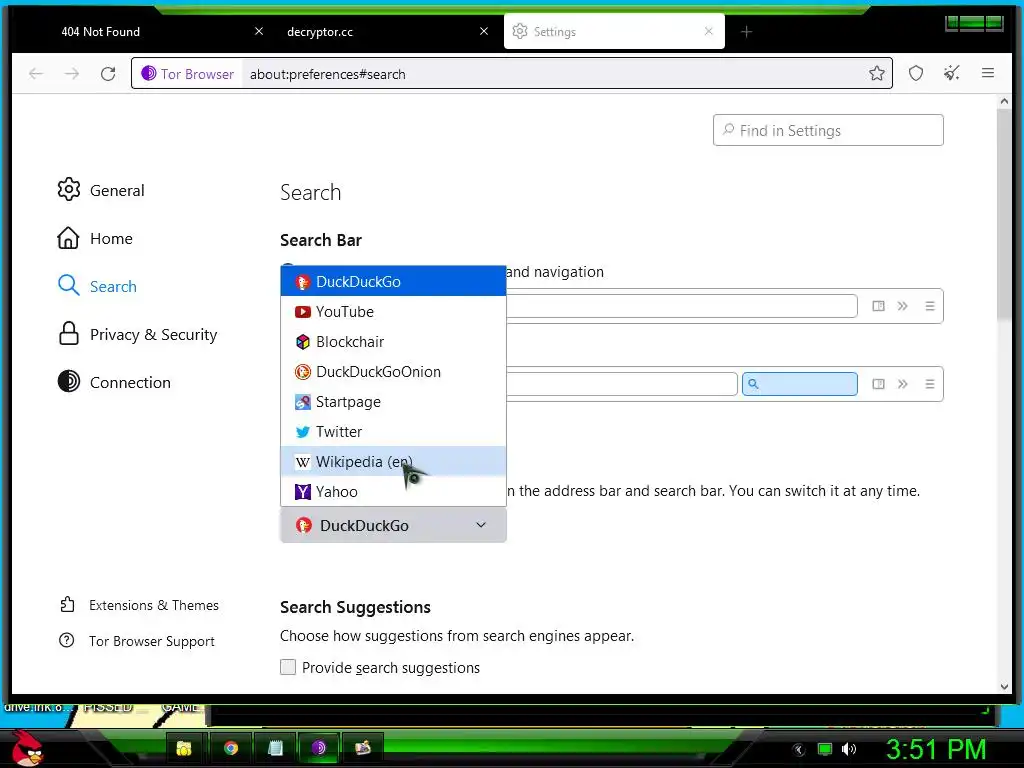This screenshot has width=1024, height=768.
Task: Open Extensions & Themes link
Action: tap(139, 605)
